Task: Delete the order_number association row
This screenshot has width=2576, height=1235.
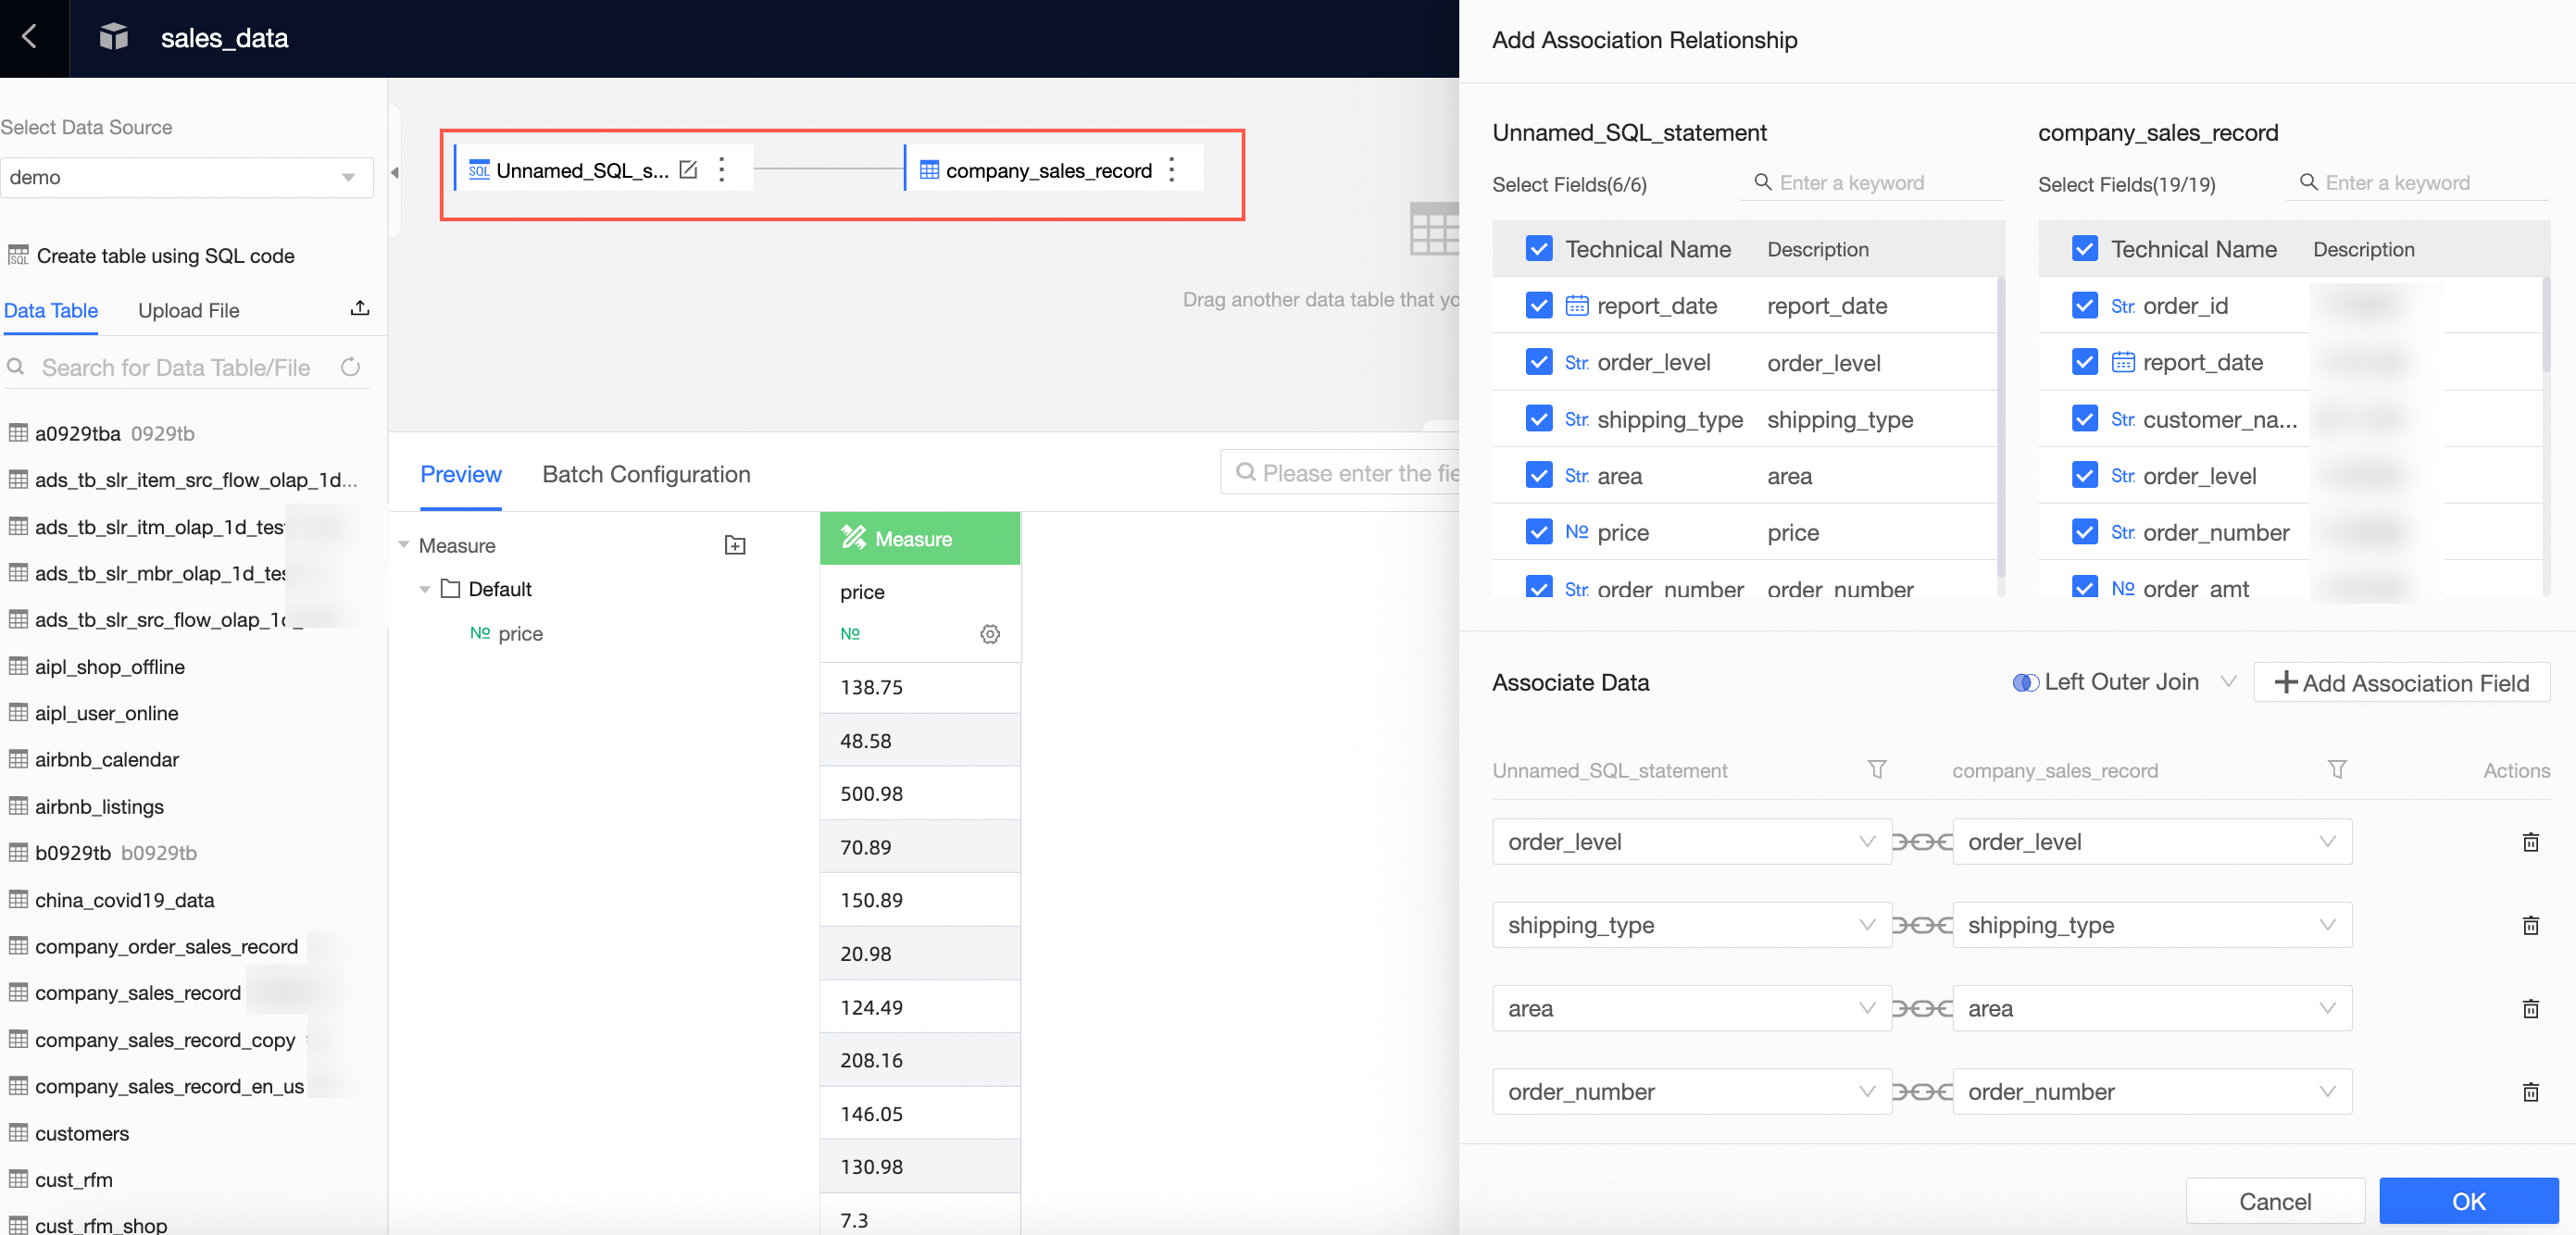Action: [2530, 1092]
